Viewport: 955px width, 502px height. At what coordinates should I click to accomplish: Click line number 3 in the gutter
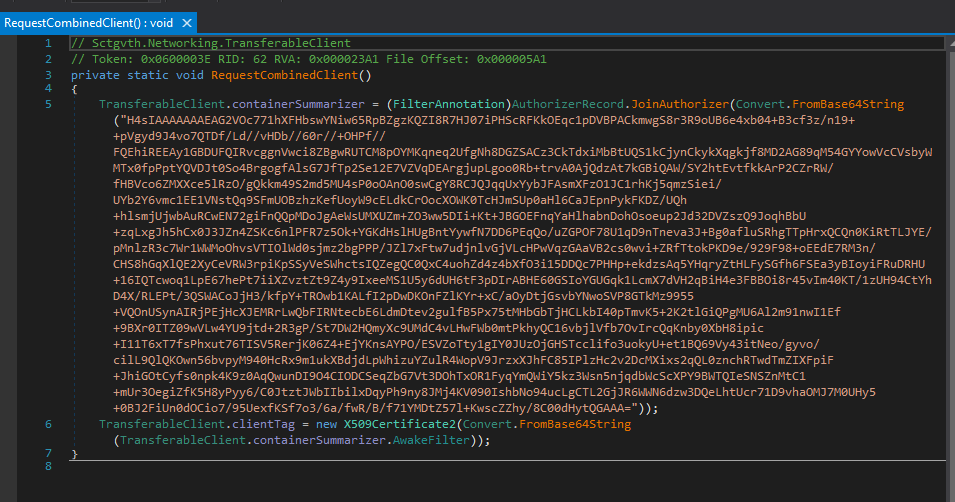pos(48,74)
